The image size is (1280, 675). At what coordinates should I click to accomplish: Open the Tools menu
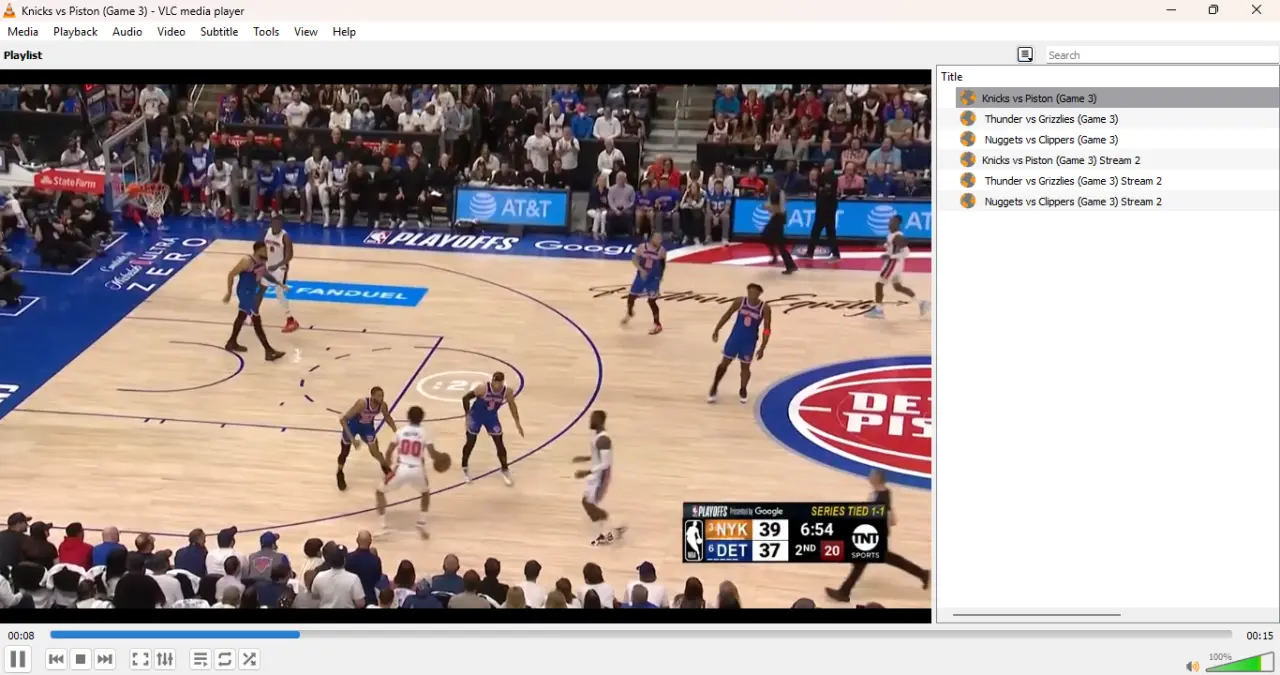tap(266, 32)
